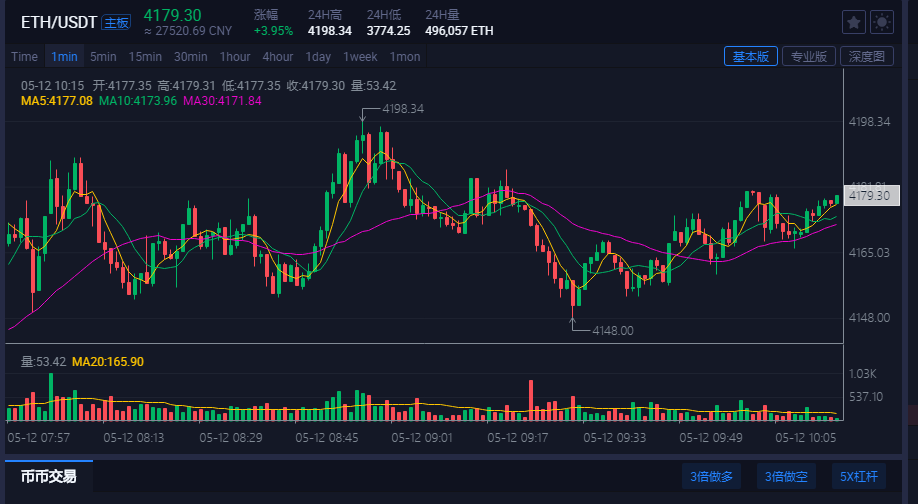This screenshot has height=504, width=918.
Task: Select the 1min interval tab
Action: coord(64,57)
